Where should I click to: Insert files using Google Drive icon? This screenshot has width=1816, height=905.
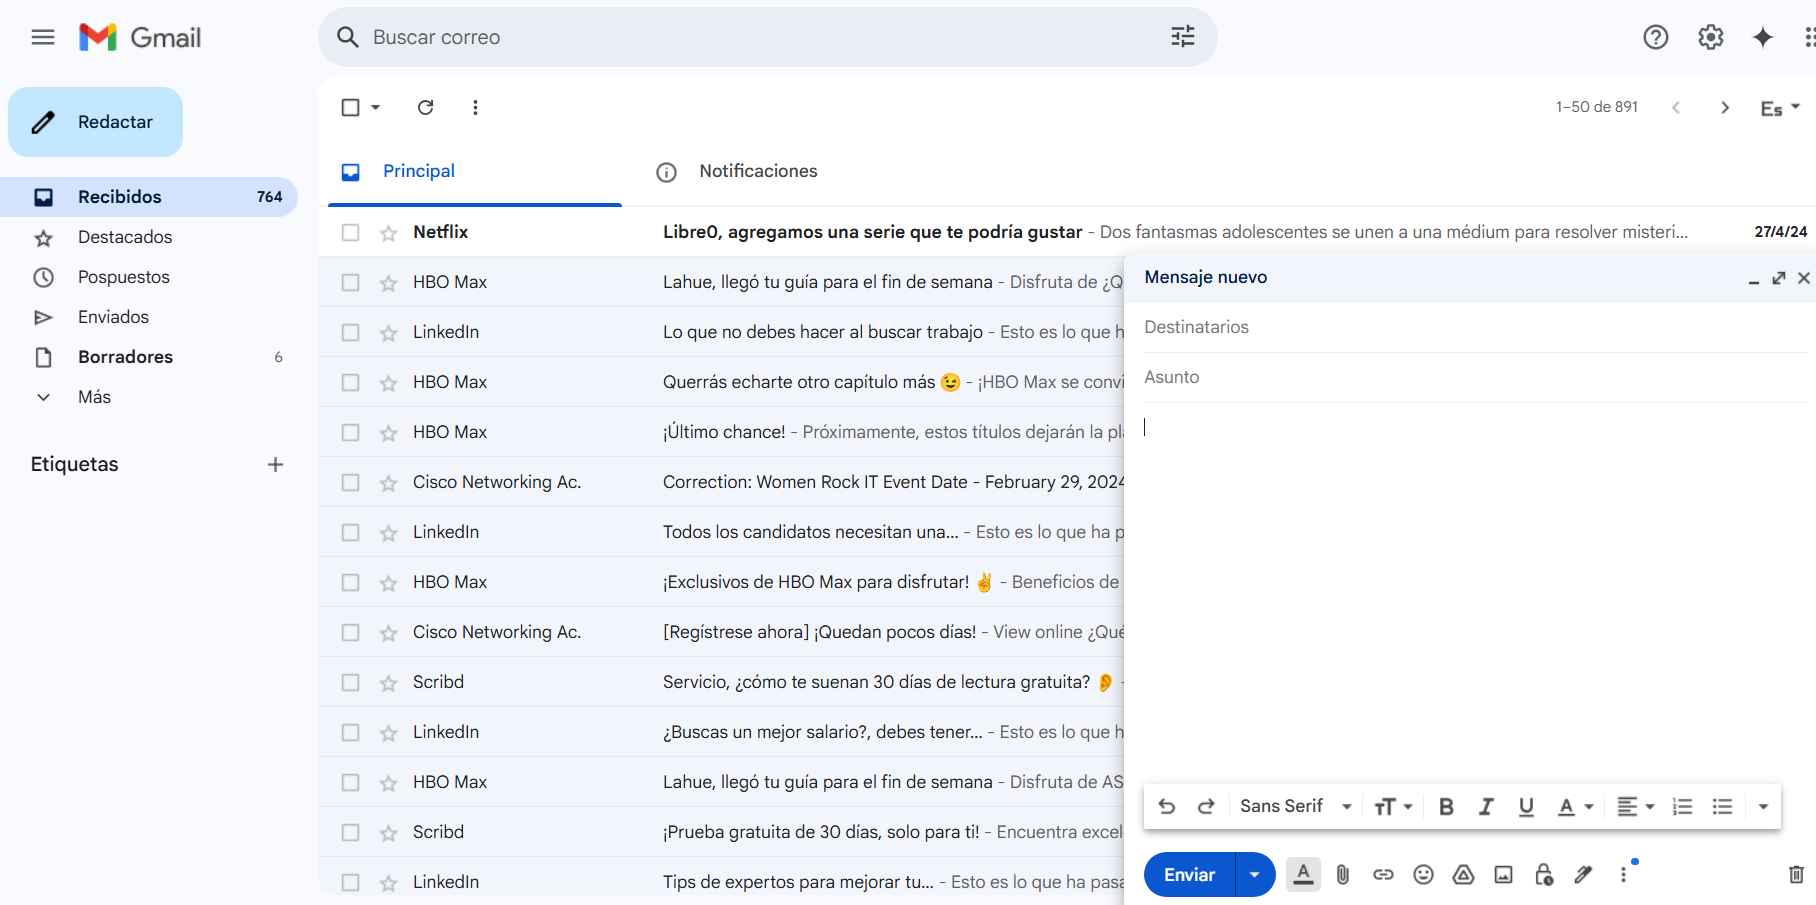tap(1463, 875)
